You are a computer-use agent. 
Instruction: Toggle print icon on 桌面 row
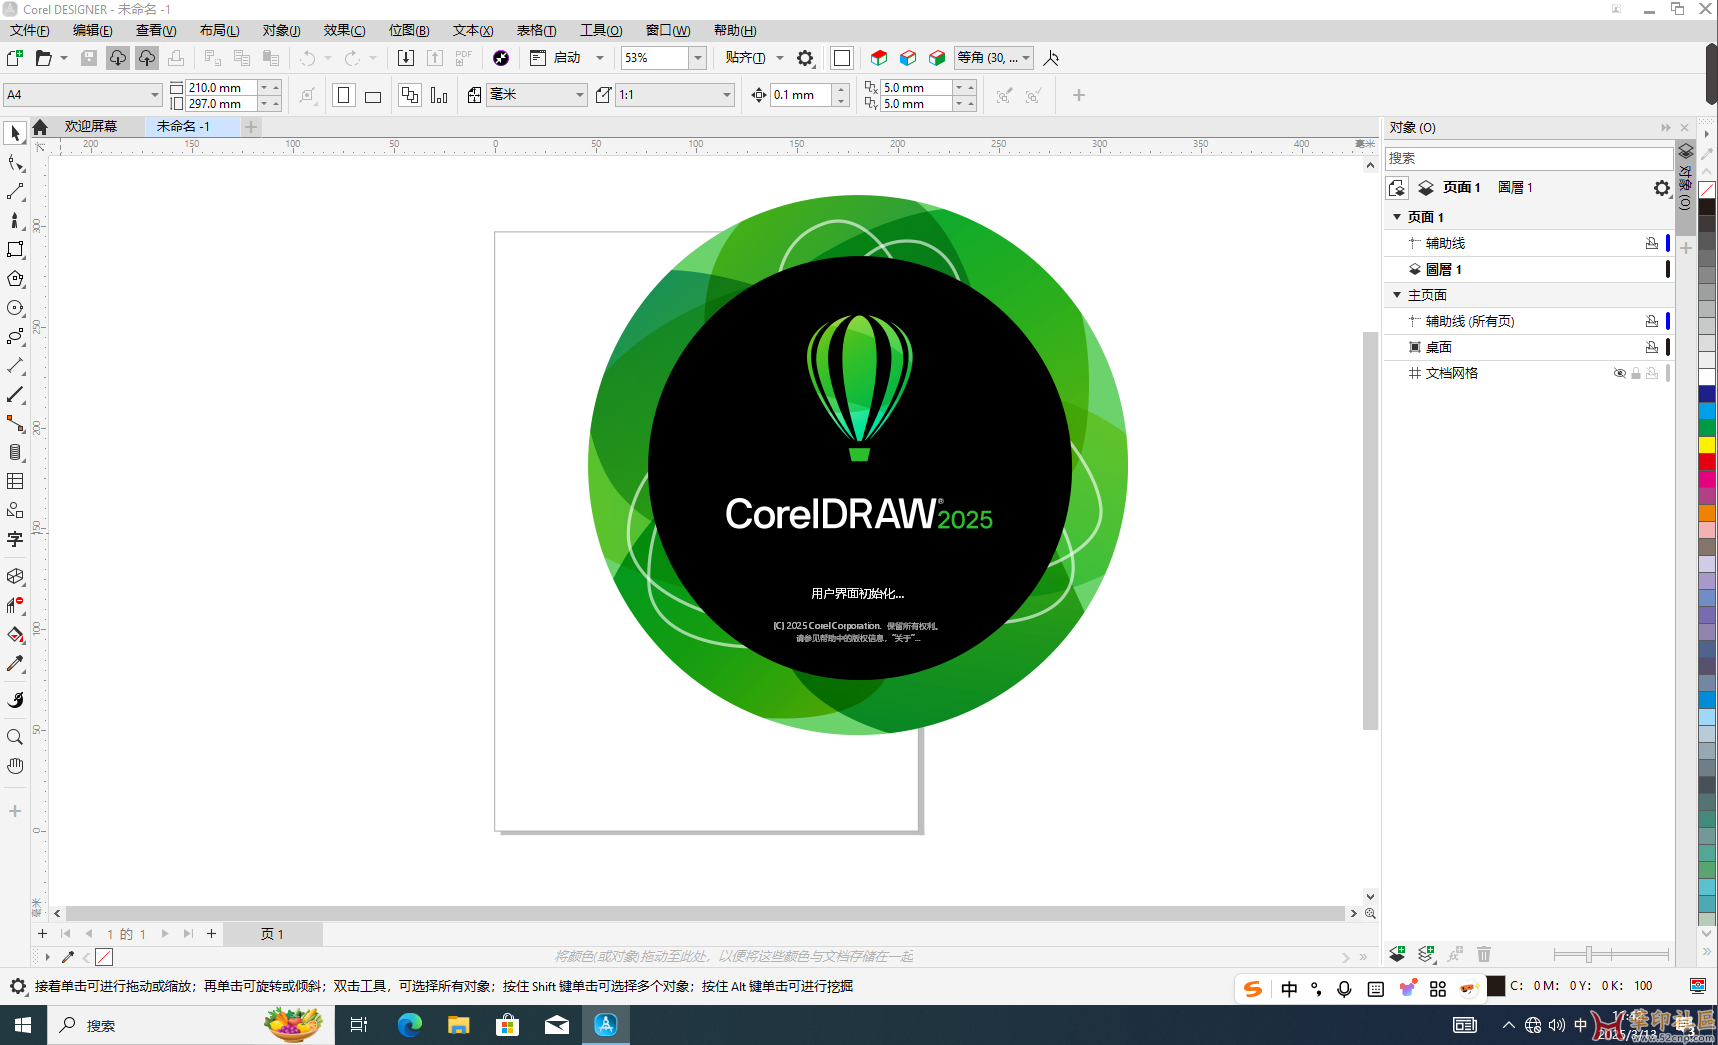tap(1652, 347)
